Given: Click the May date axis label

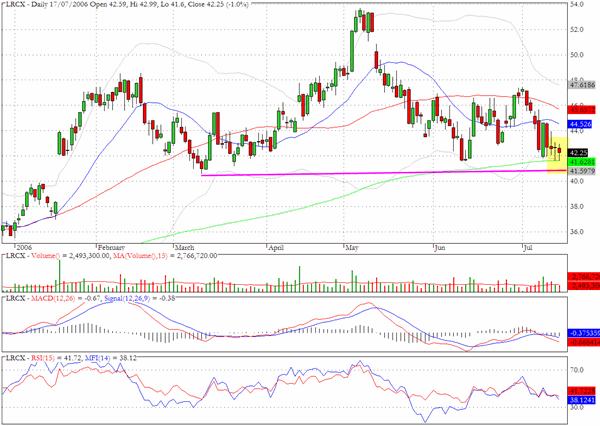Looking at the screenshot, I should click(352, 247).
